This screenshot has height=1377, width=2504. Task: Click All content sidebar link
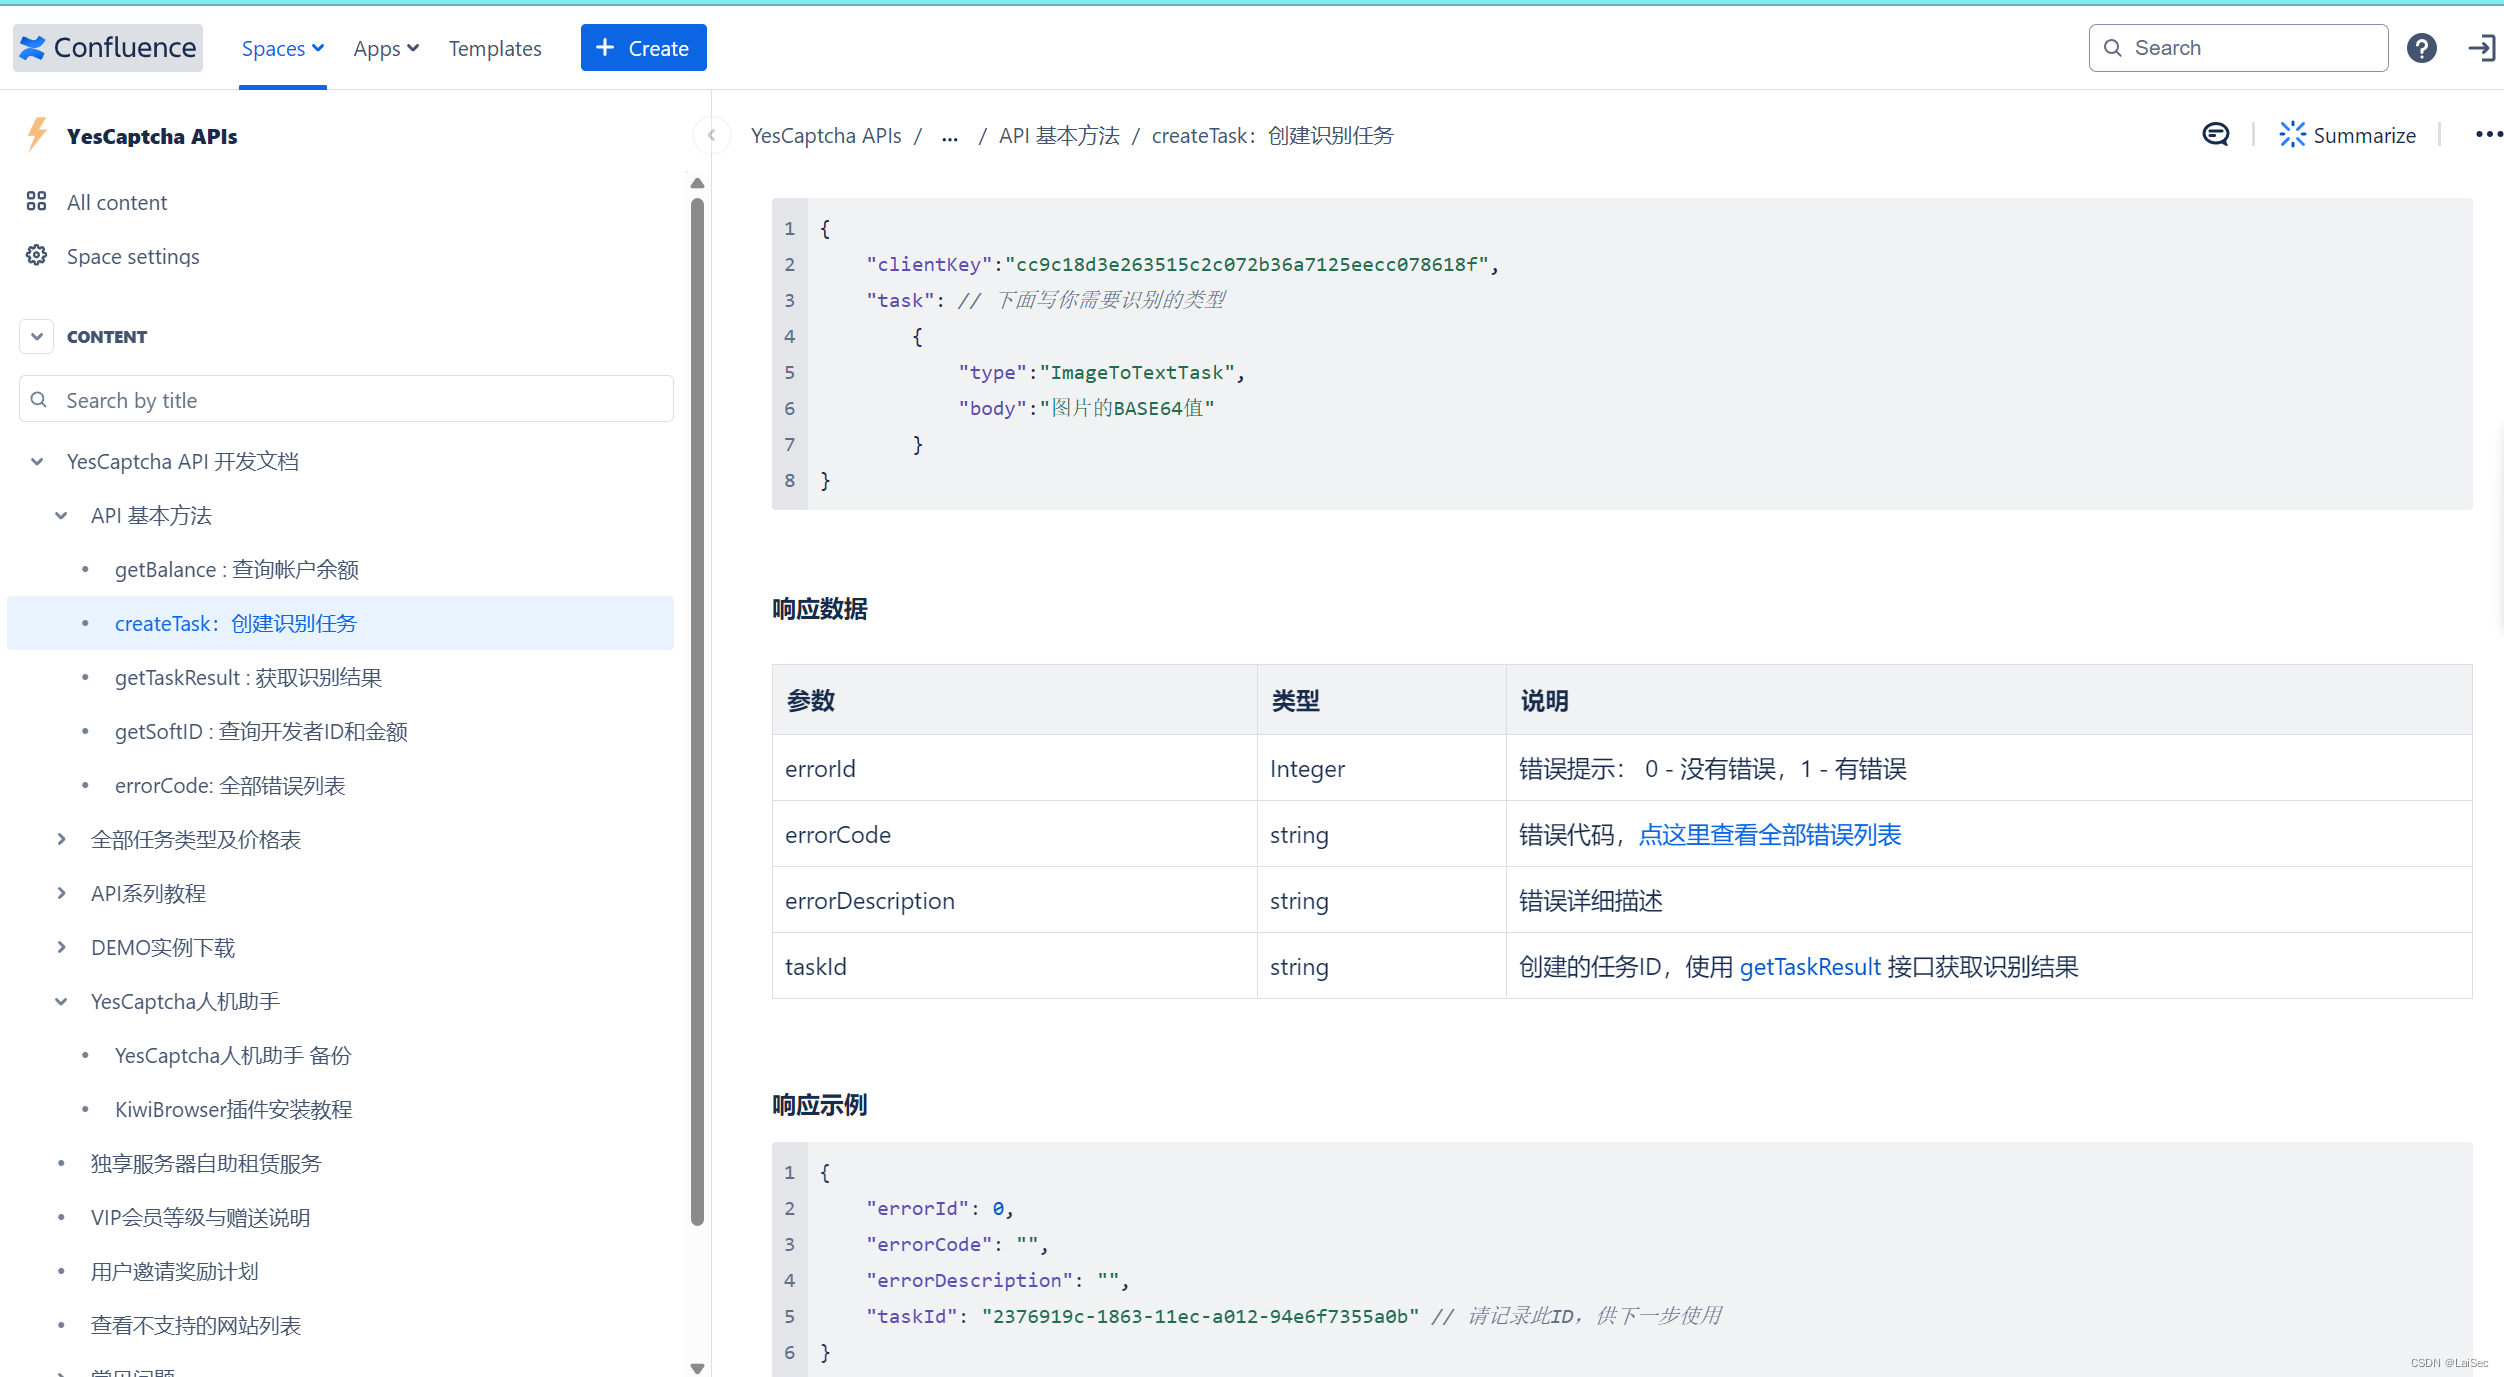(117, 202)
